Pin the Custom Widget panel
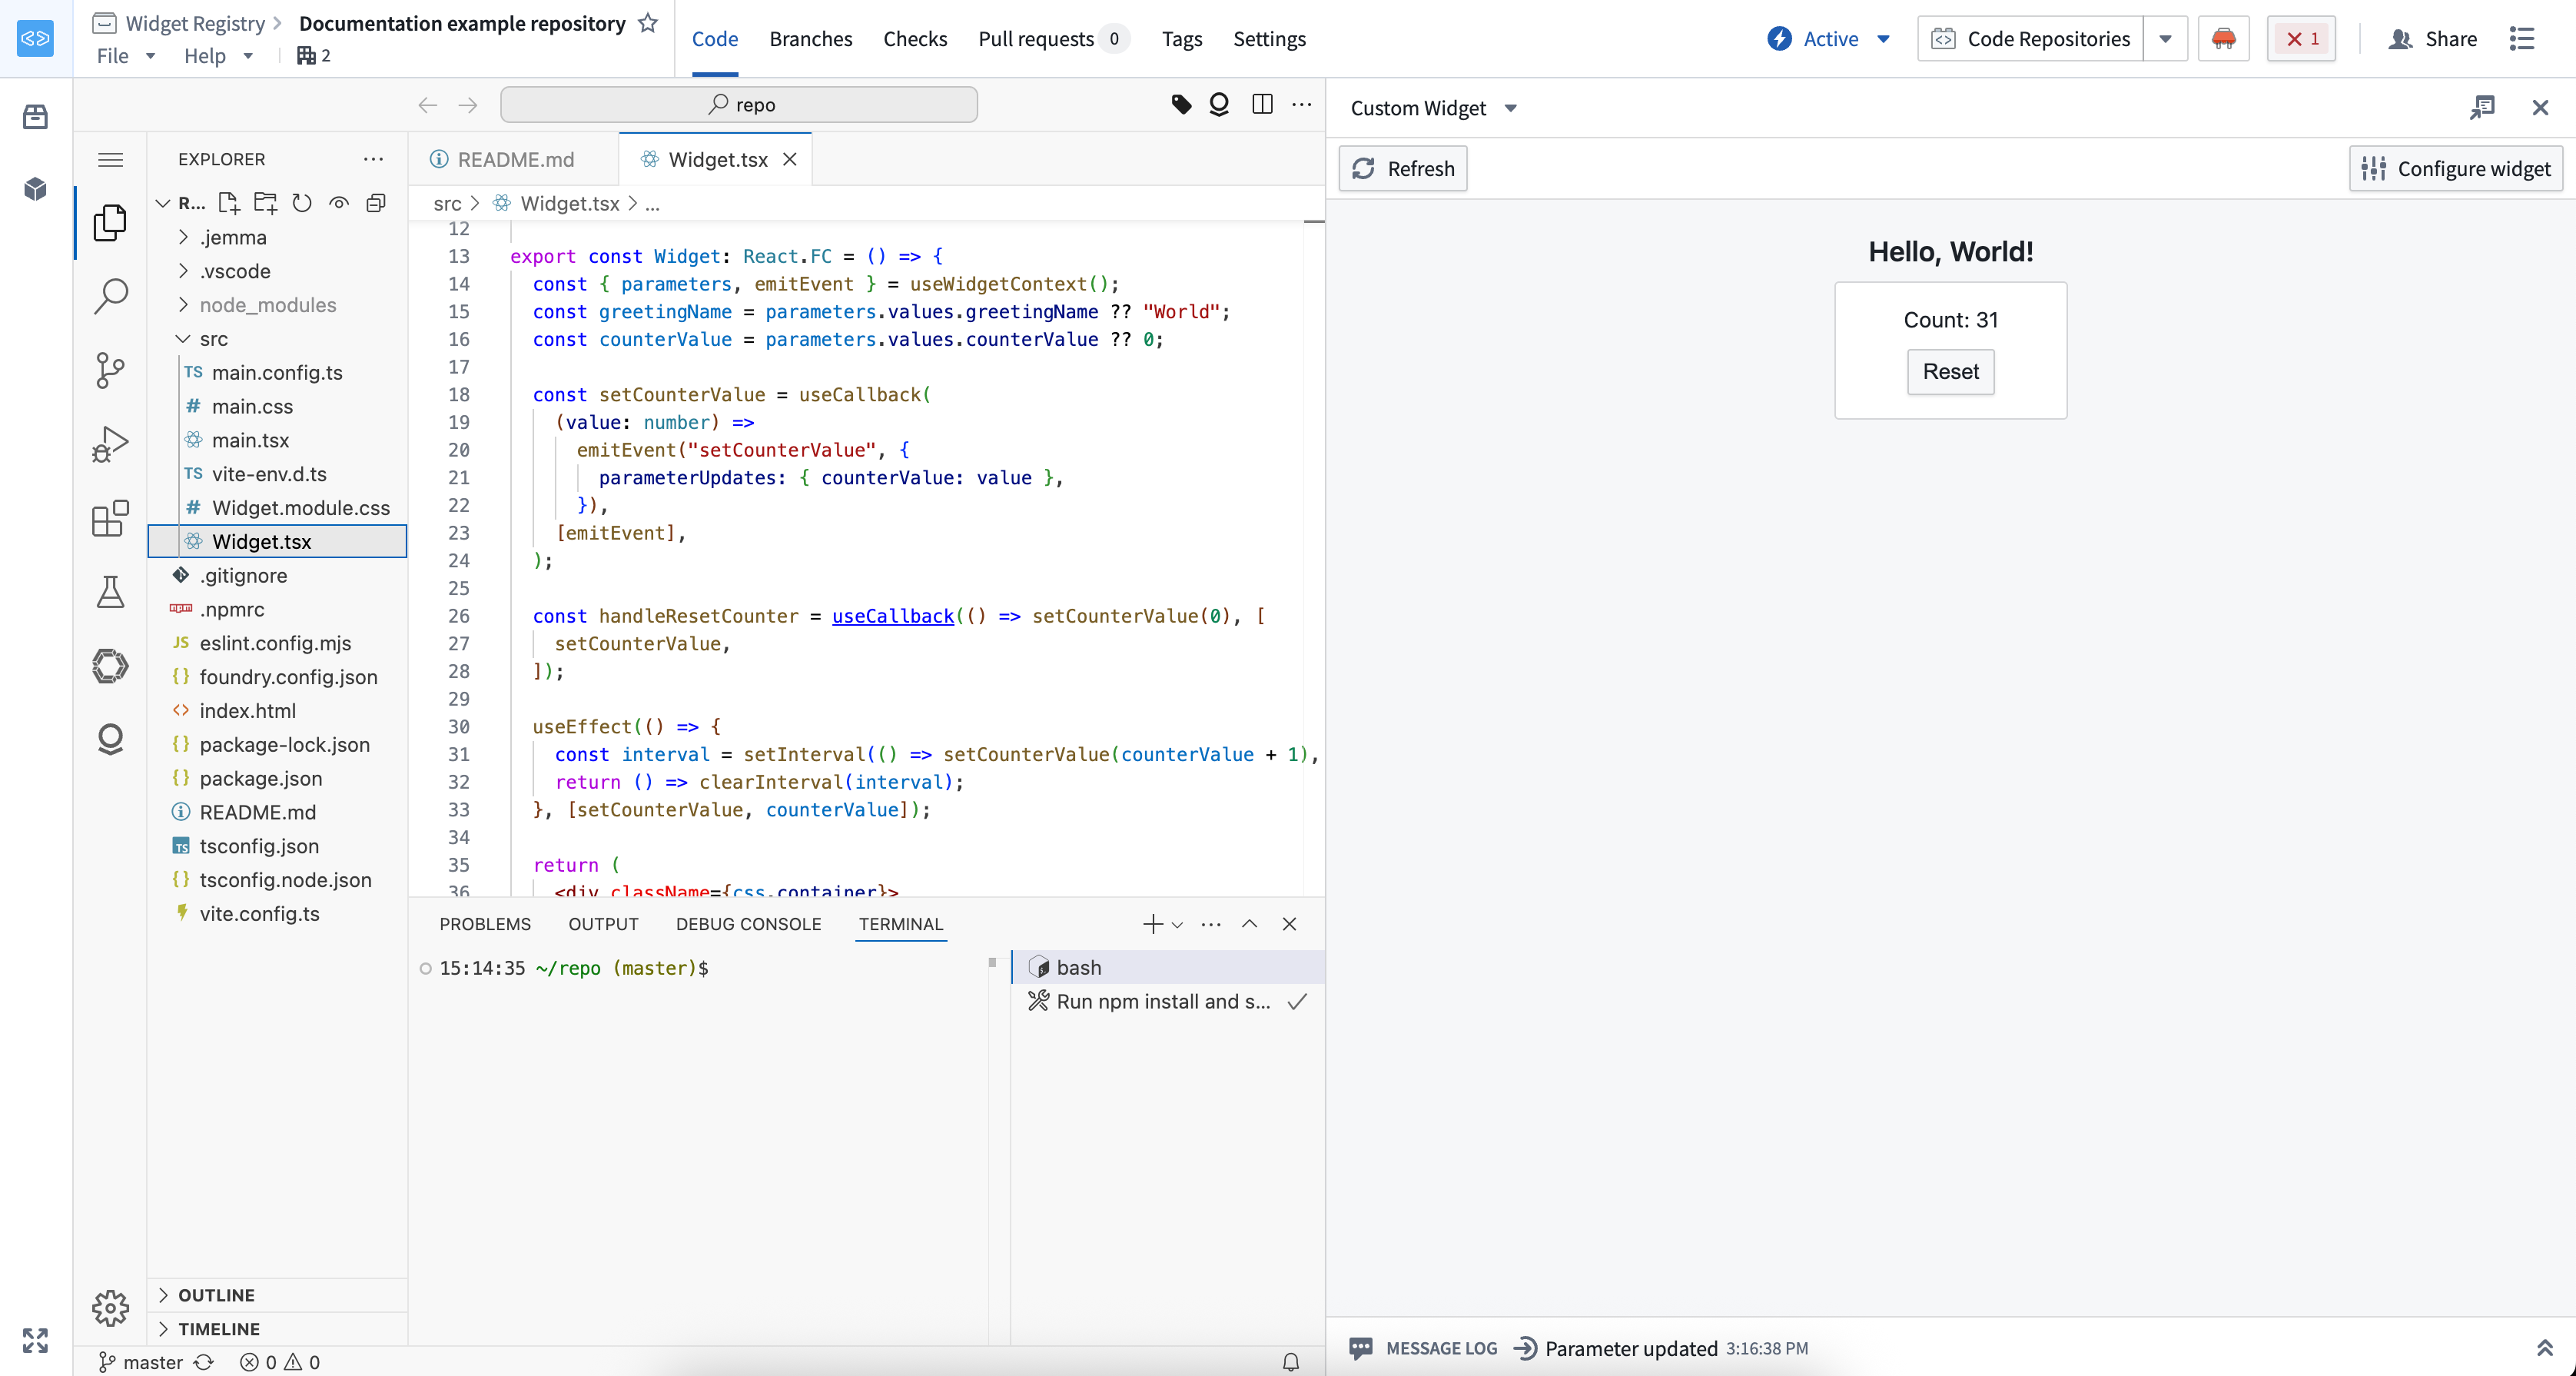 tap(2483, 107)
